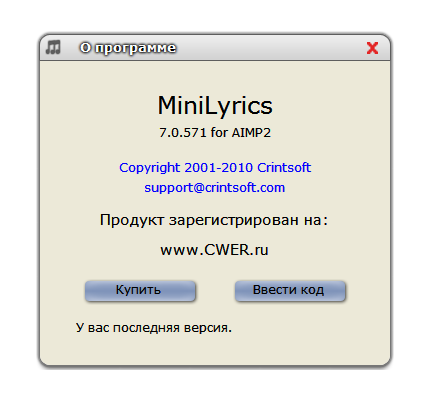Click the Купить button

[140, 291]
